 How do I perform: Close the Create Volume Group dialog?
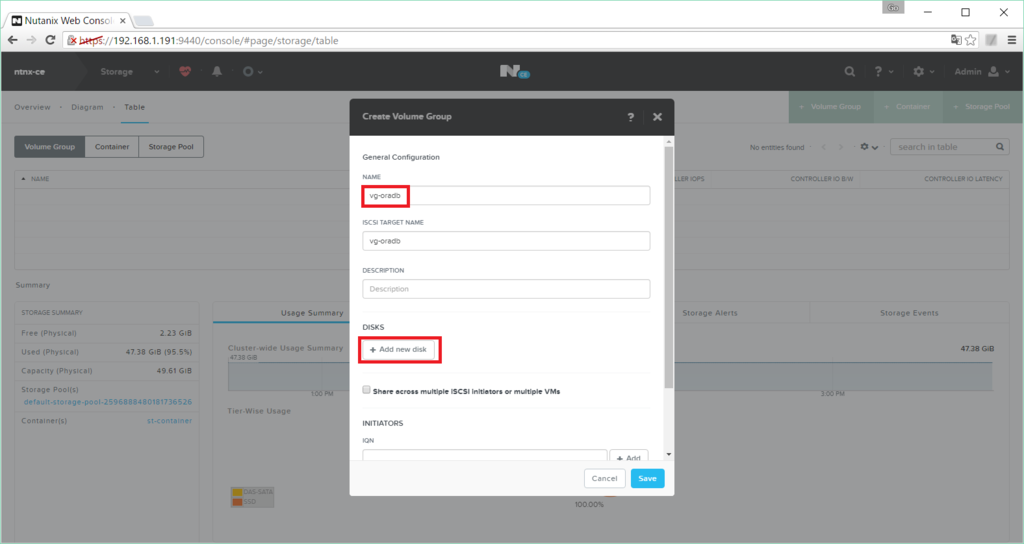pos(657,117)
